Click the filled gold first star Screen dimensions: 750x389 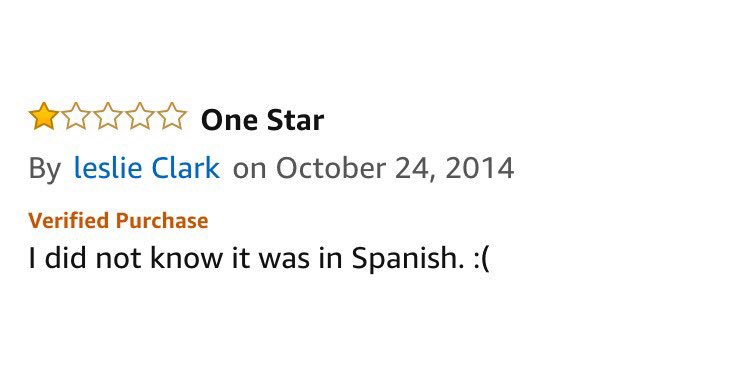(44, 116)
